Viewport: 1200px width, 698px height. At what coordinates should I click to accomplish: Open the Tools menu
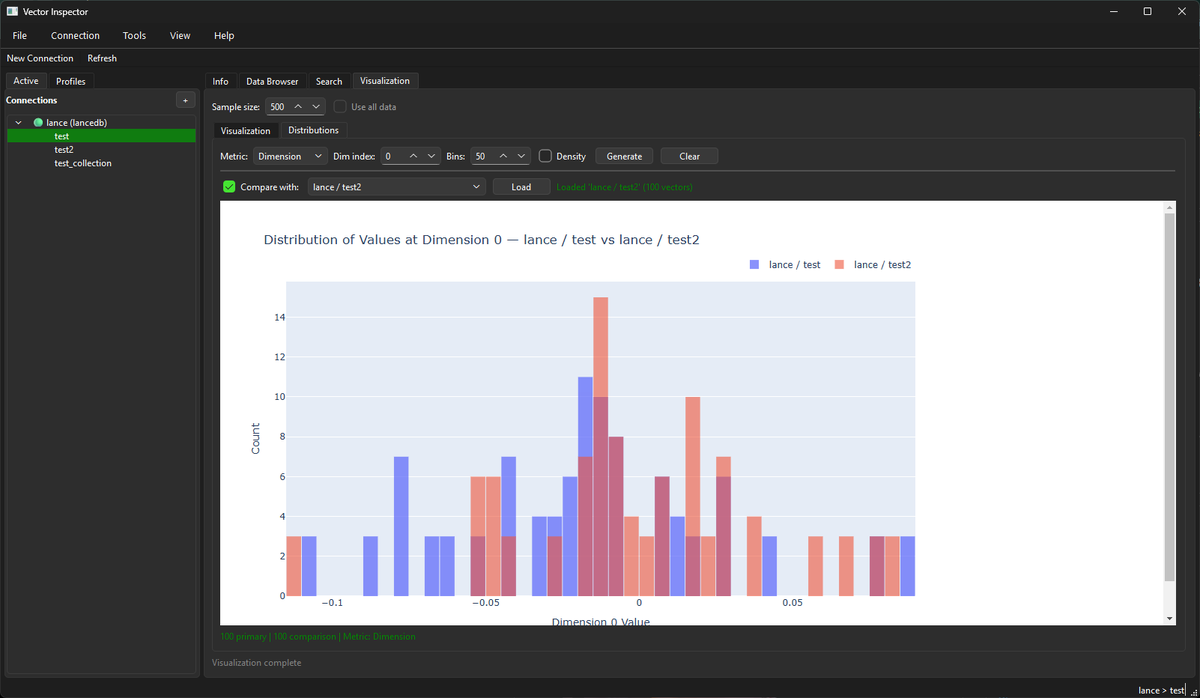[x=134, y=35]
